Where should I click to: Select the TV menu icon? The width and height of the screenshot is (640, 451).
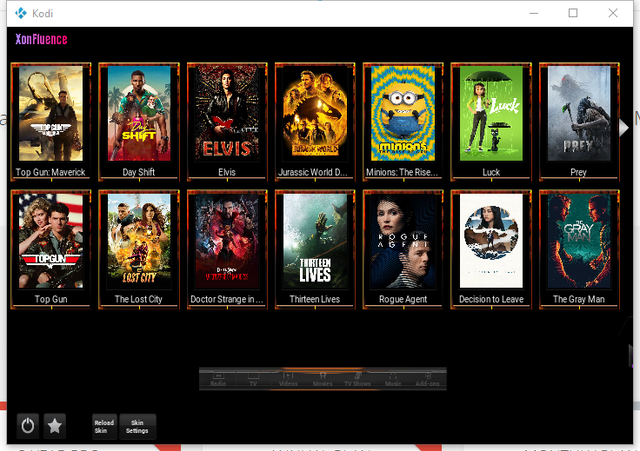tap(253, 379)
